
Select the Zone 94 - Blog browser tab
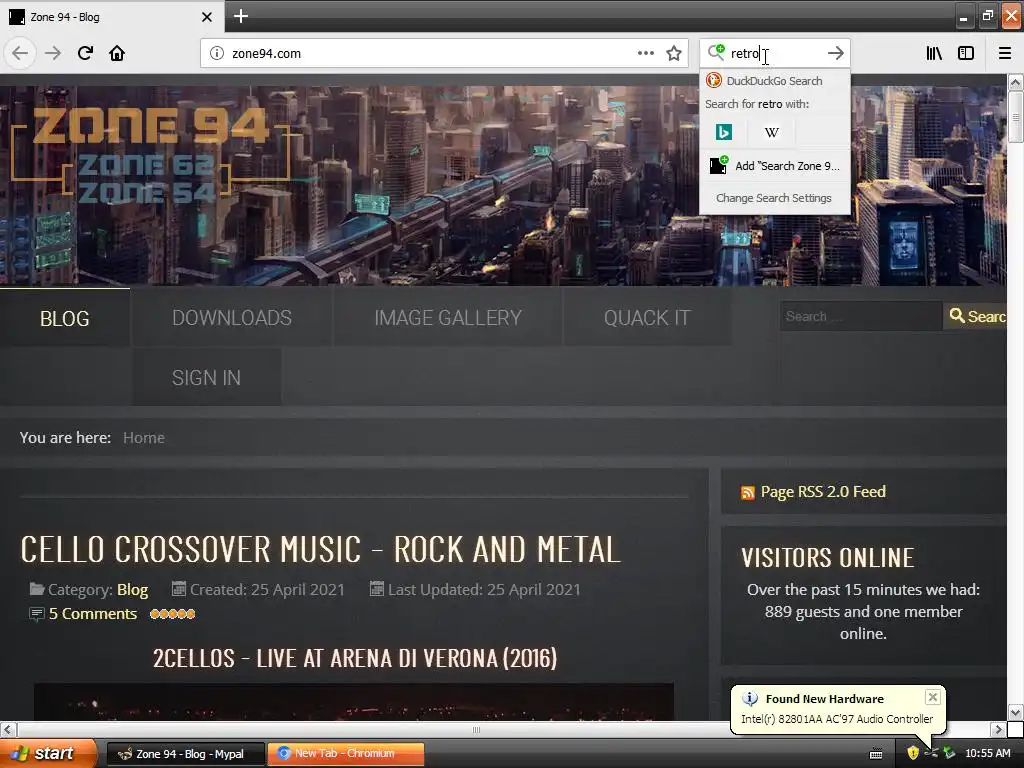tap(112, 17)
